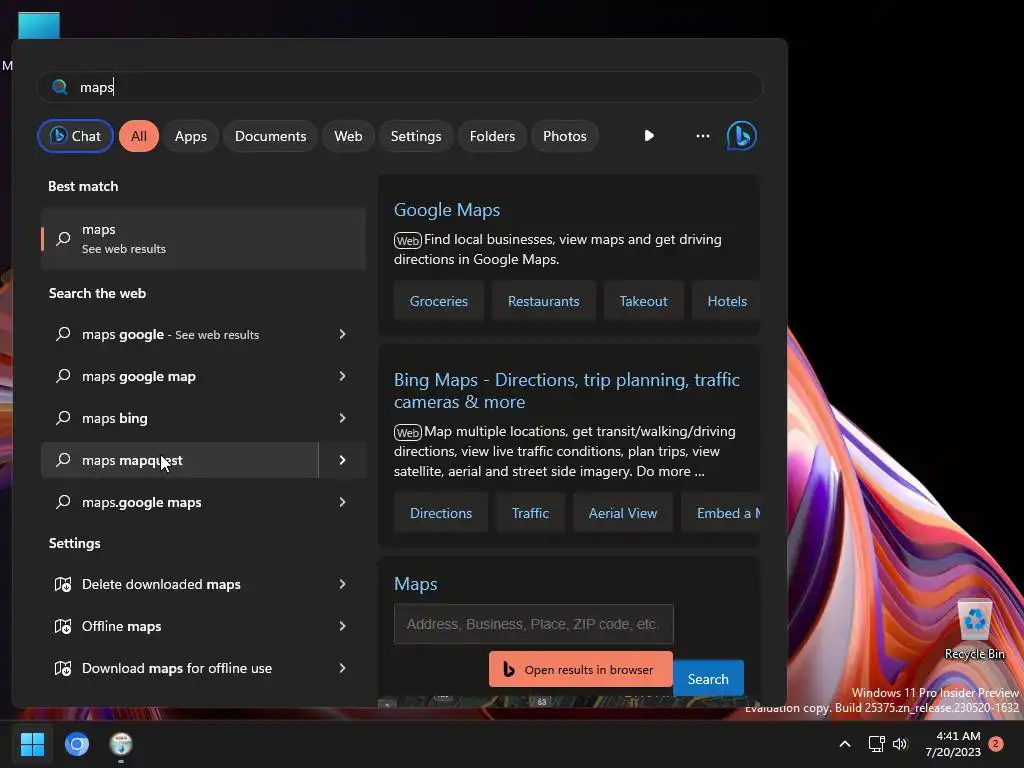The image size is (1024, 768).
Task: Click the Directions quick link
Action: pyautogui.click(x=441, y=513)
